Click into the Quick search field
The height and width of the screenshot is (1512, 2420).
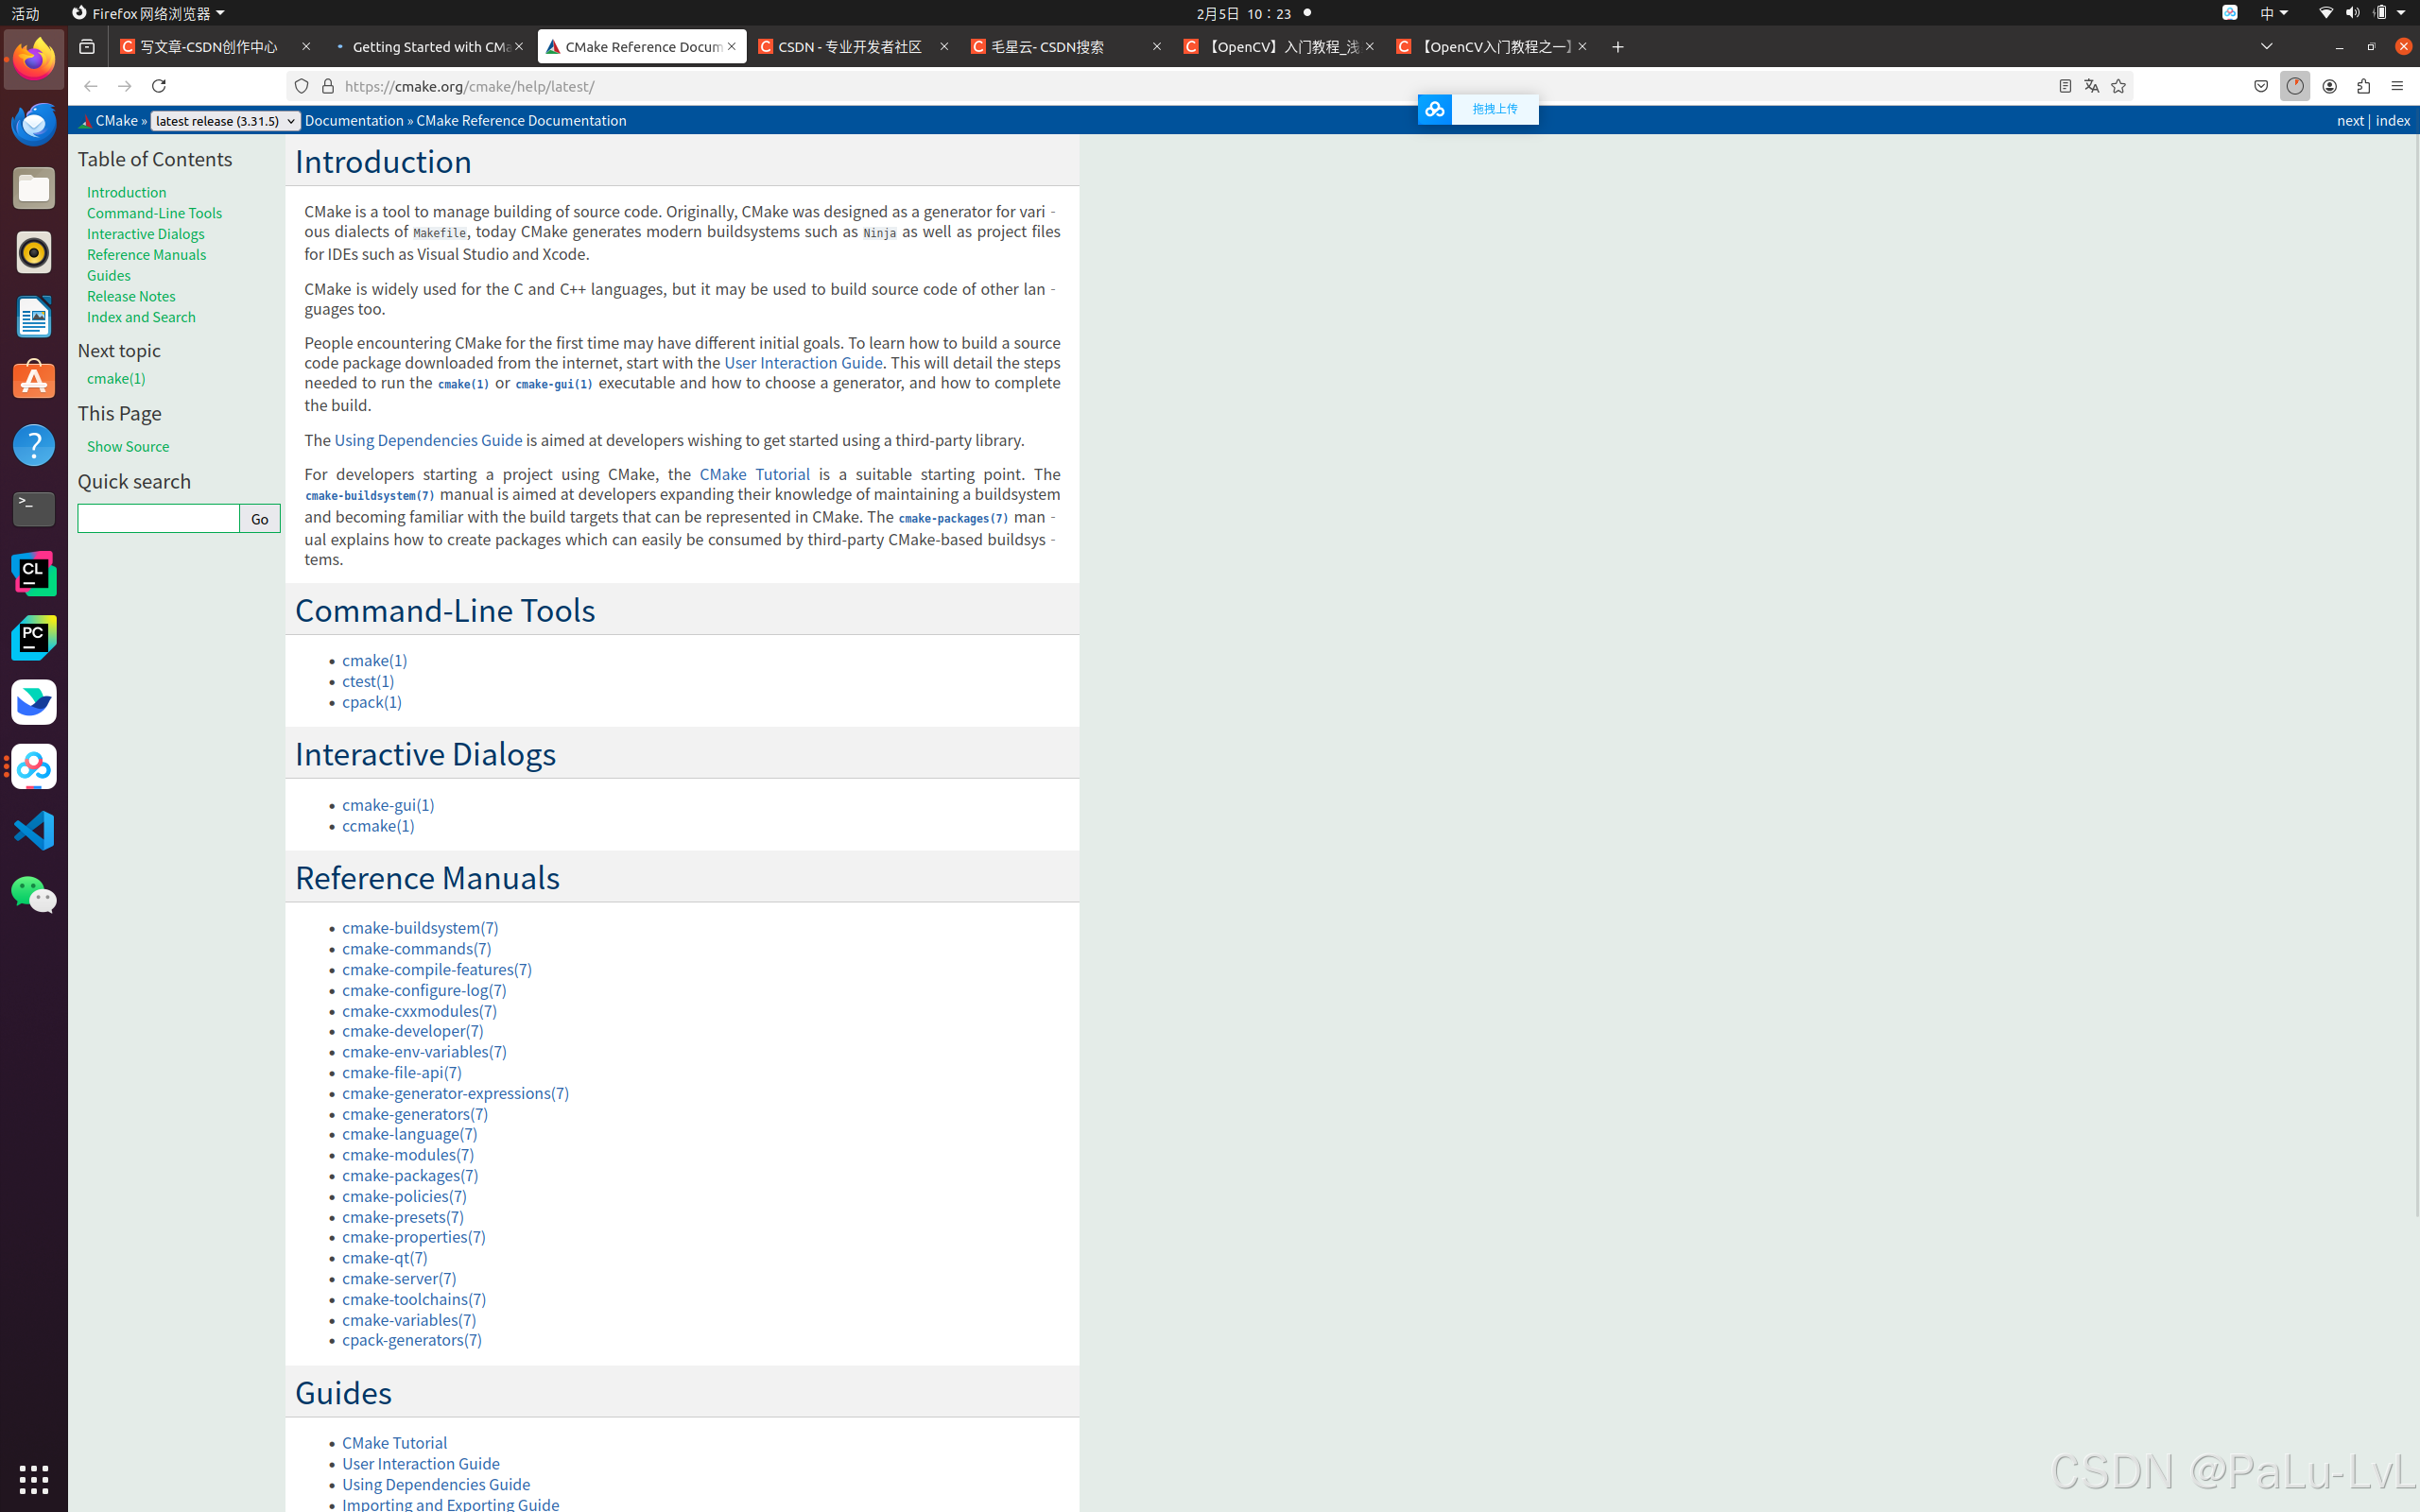click(158, 518)
